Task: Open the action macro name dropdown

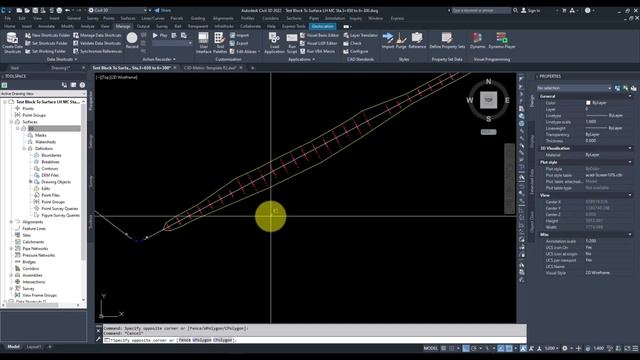Action: click(x=172, y=43)
